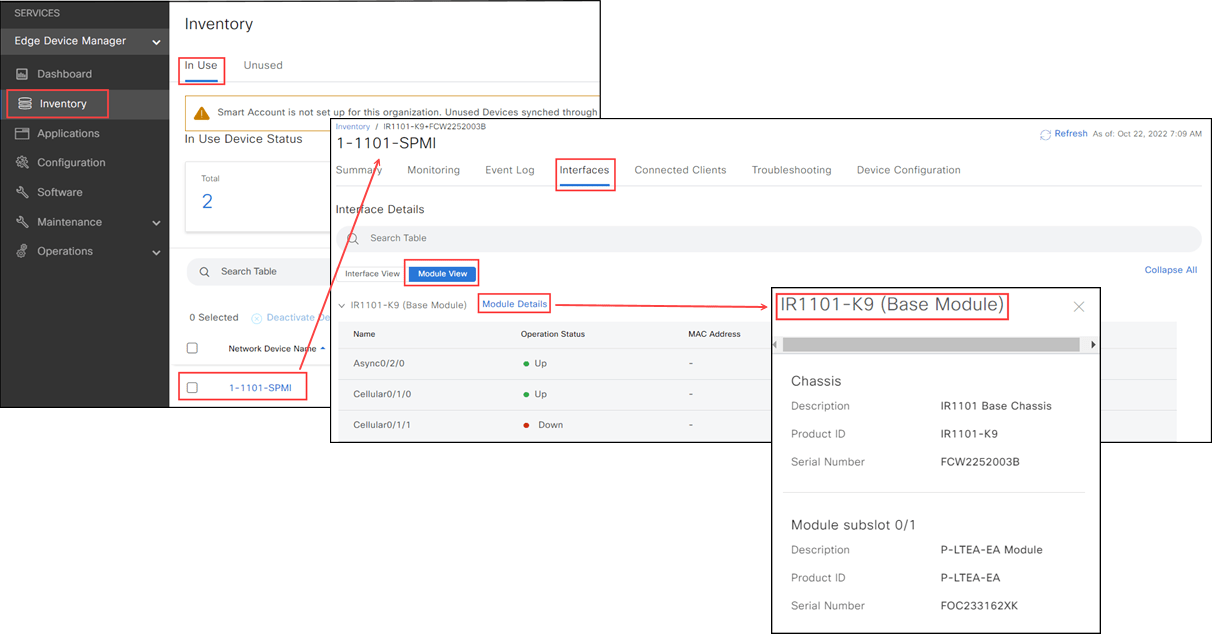Click the Smart Account warning triangle icon

click(202, 113)
